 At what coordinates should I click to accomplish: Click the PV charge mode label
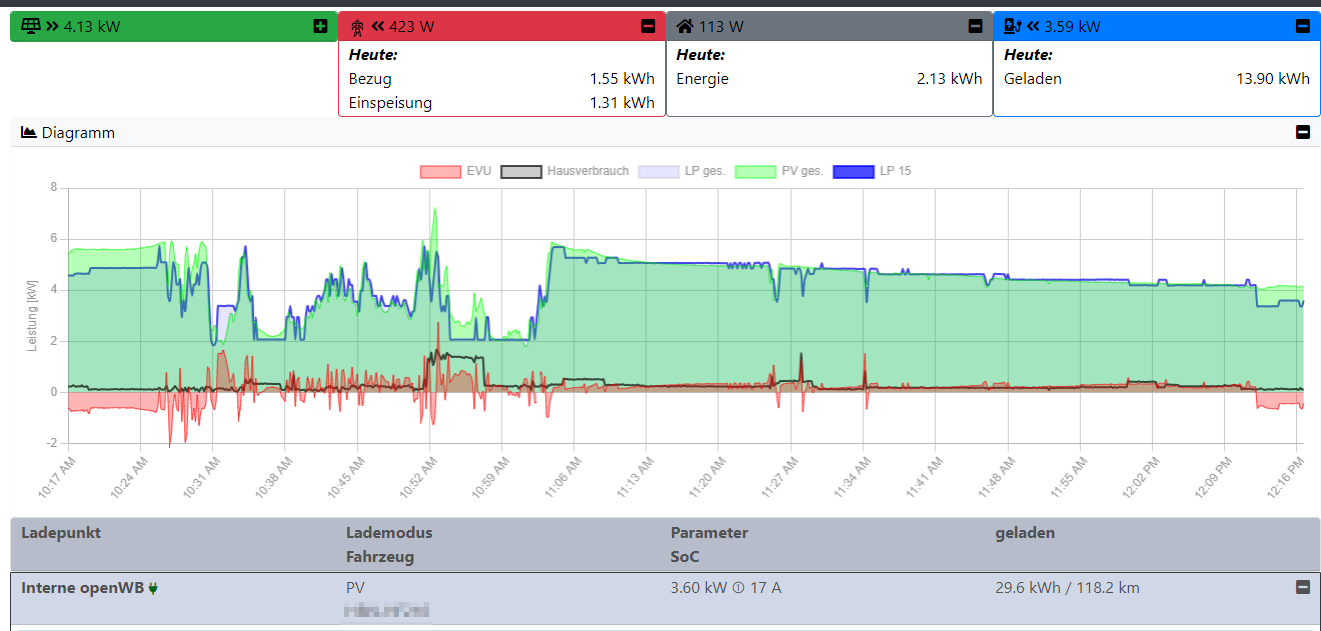point(355,588)
